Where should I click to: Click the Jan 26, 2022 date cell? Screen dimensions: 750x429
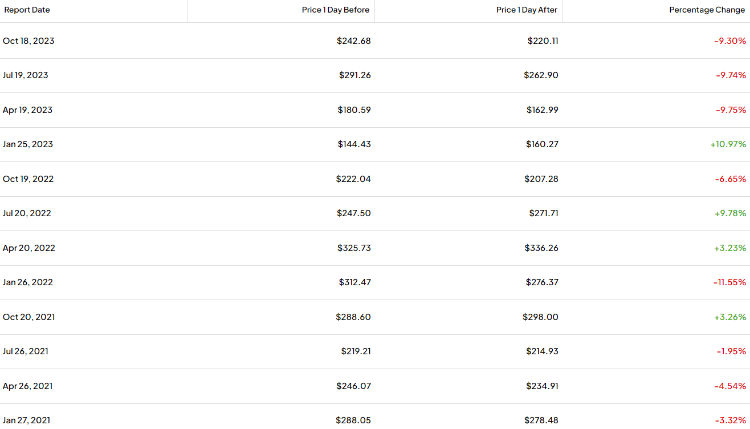pos(28,282)
